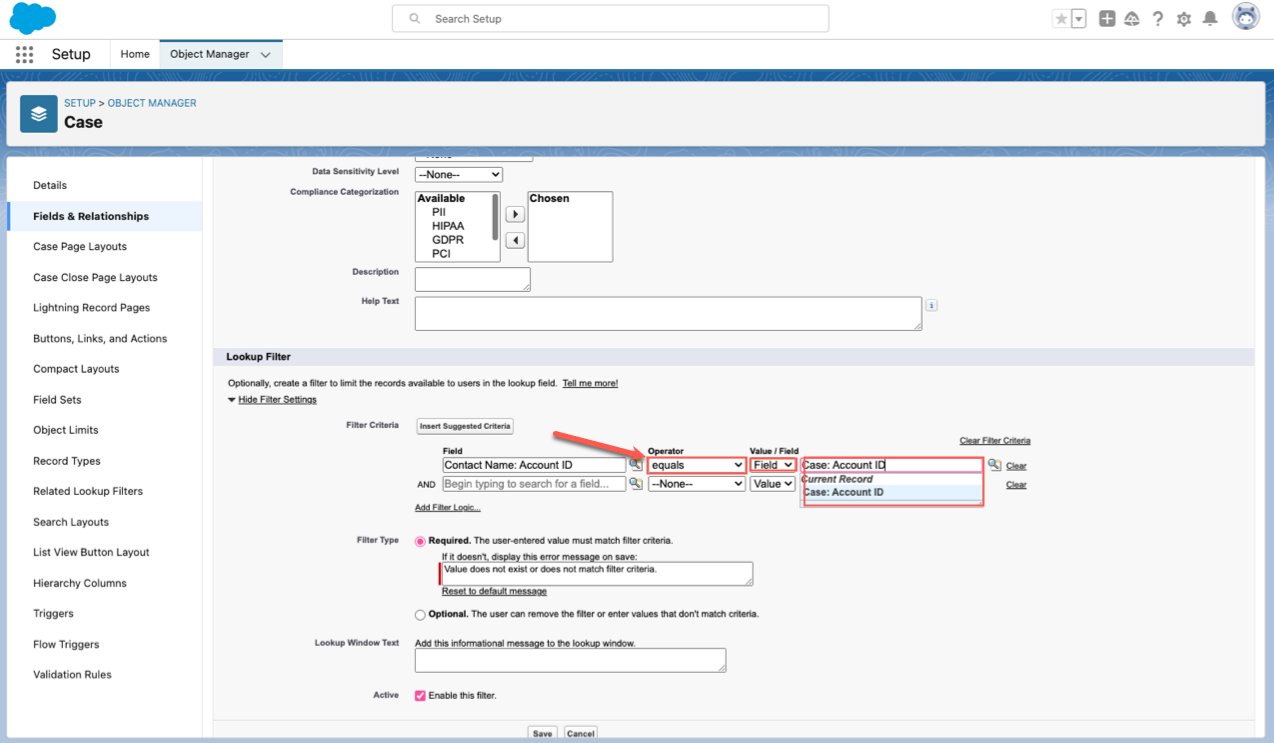Go to the Home tab
Image resolution: width=1274 pixels, height=743 pixels.
click(135, 54)
